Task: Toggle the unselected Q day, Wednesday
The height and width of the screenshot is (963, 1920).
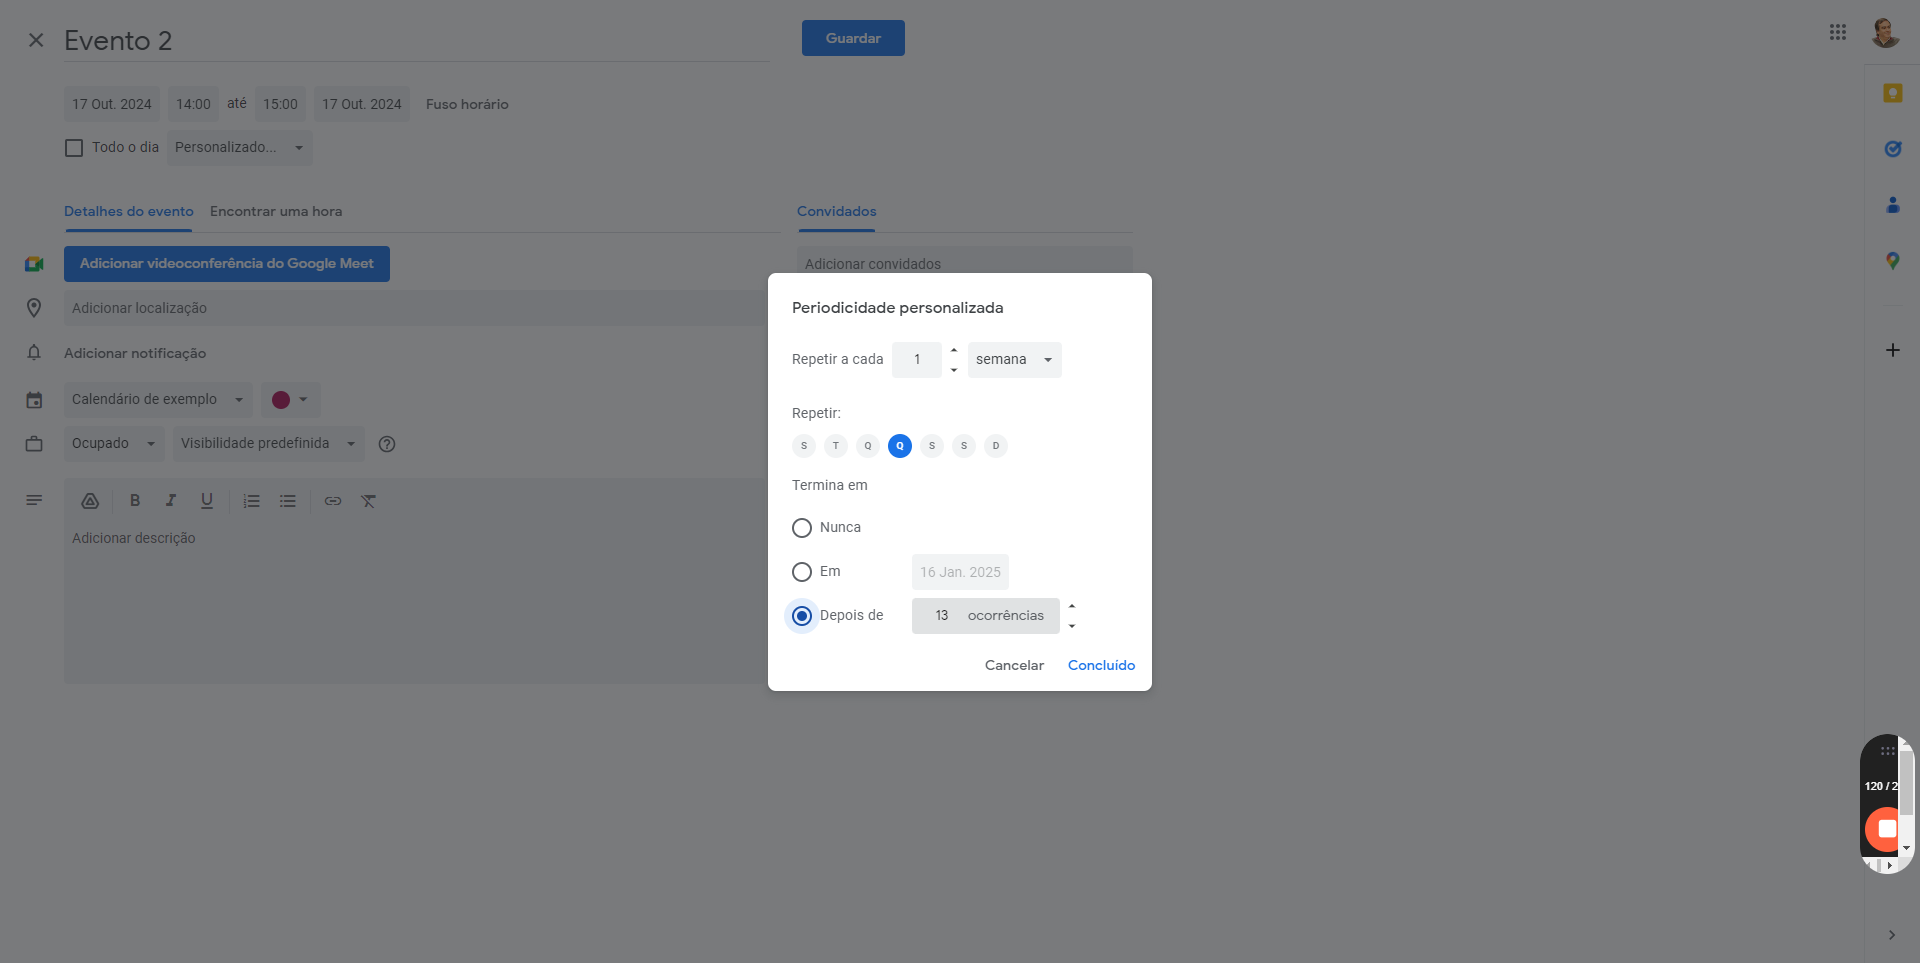Action: [868, 446]
